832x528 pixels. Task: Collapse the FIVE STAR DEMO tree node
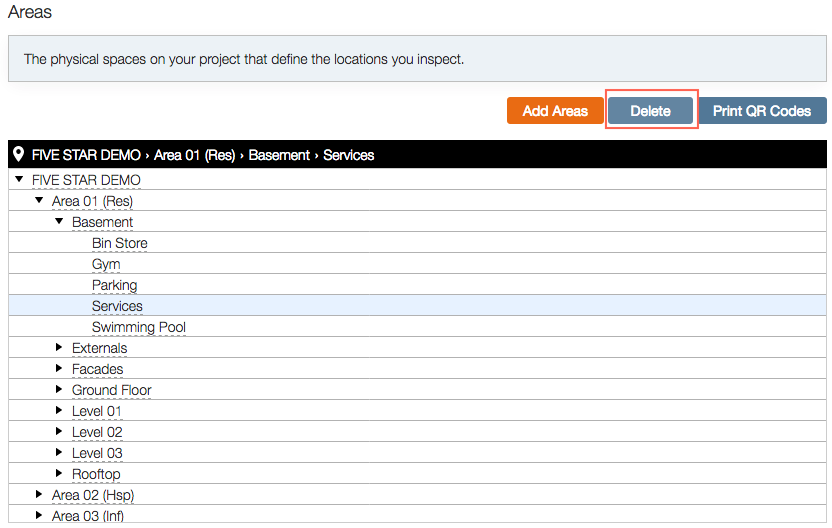tap(19, 179)
